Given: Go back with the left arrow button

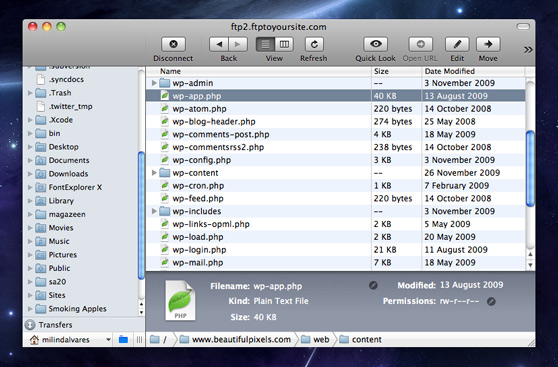Looking at the screenshot, I should click(219, 44).
